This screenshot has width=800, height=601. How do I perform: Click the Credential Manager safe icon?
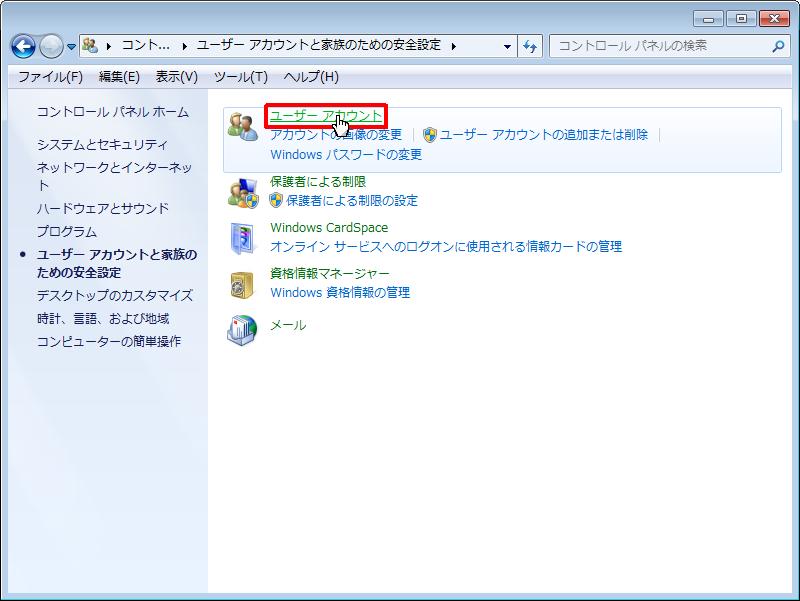pos(243,284)
